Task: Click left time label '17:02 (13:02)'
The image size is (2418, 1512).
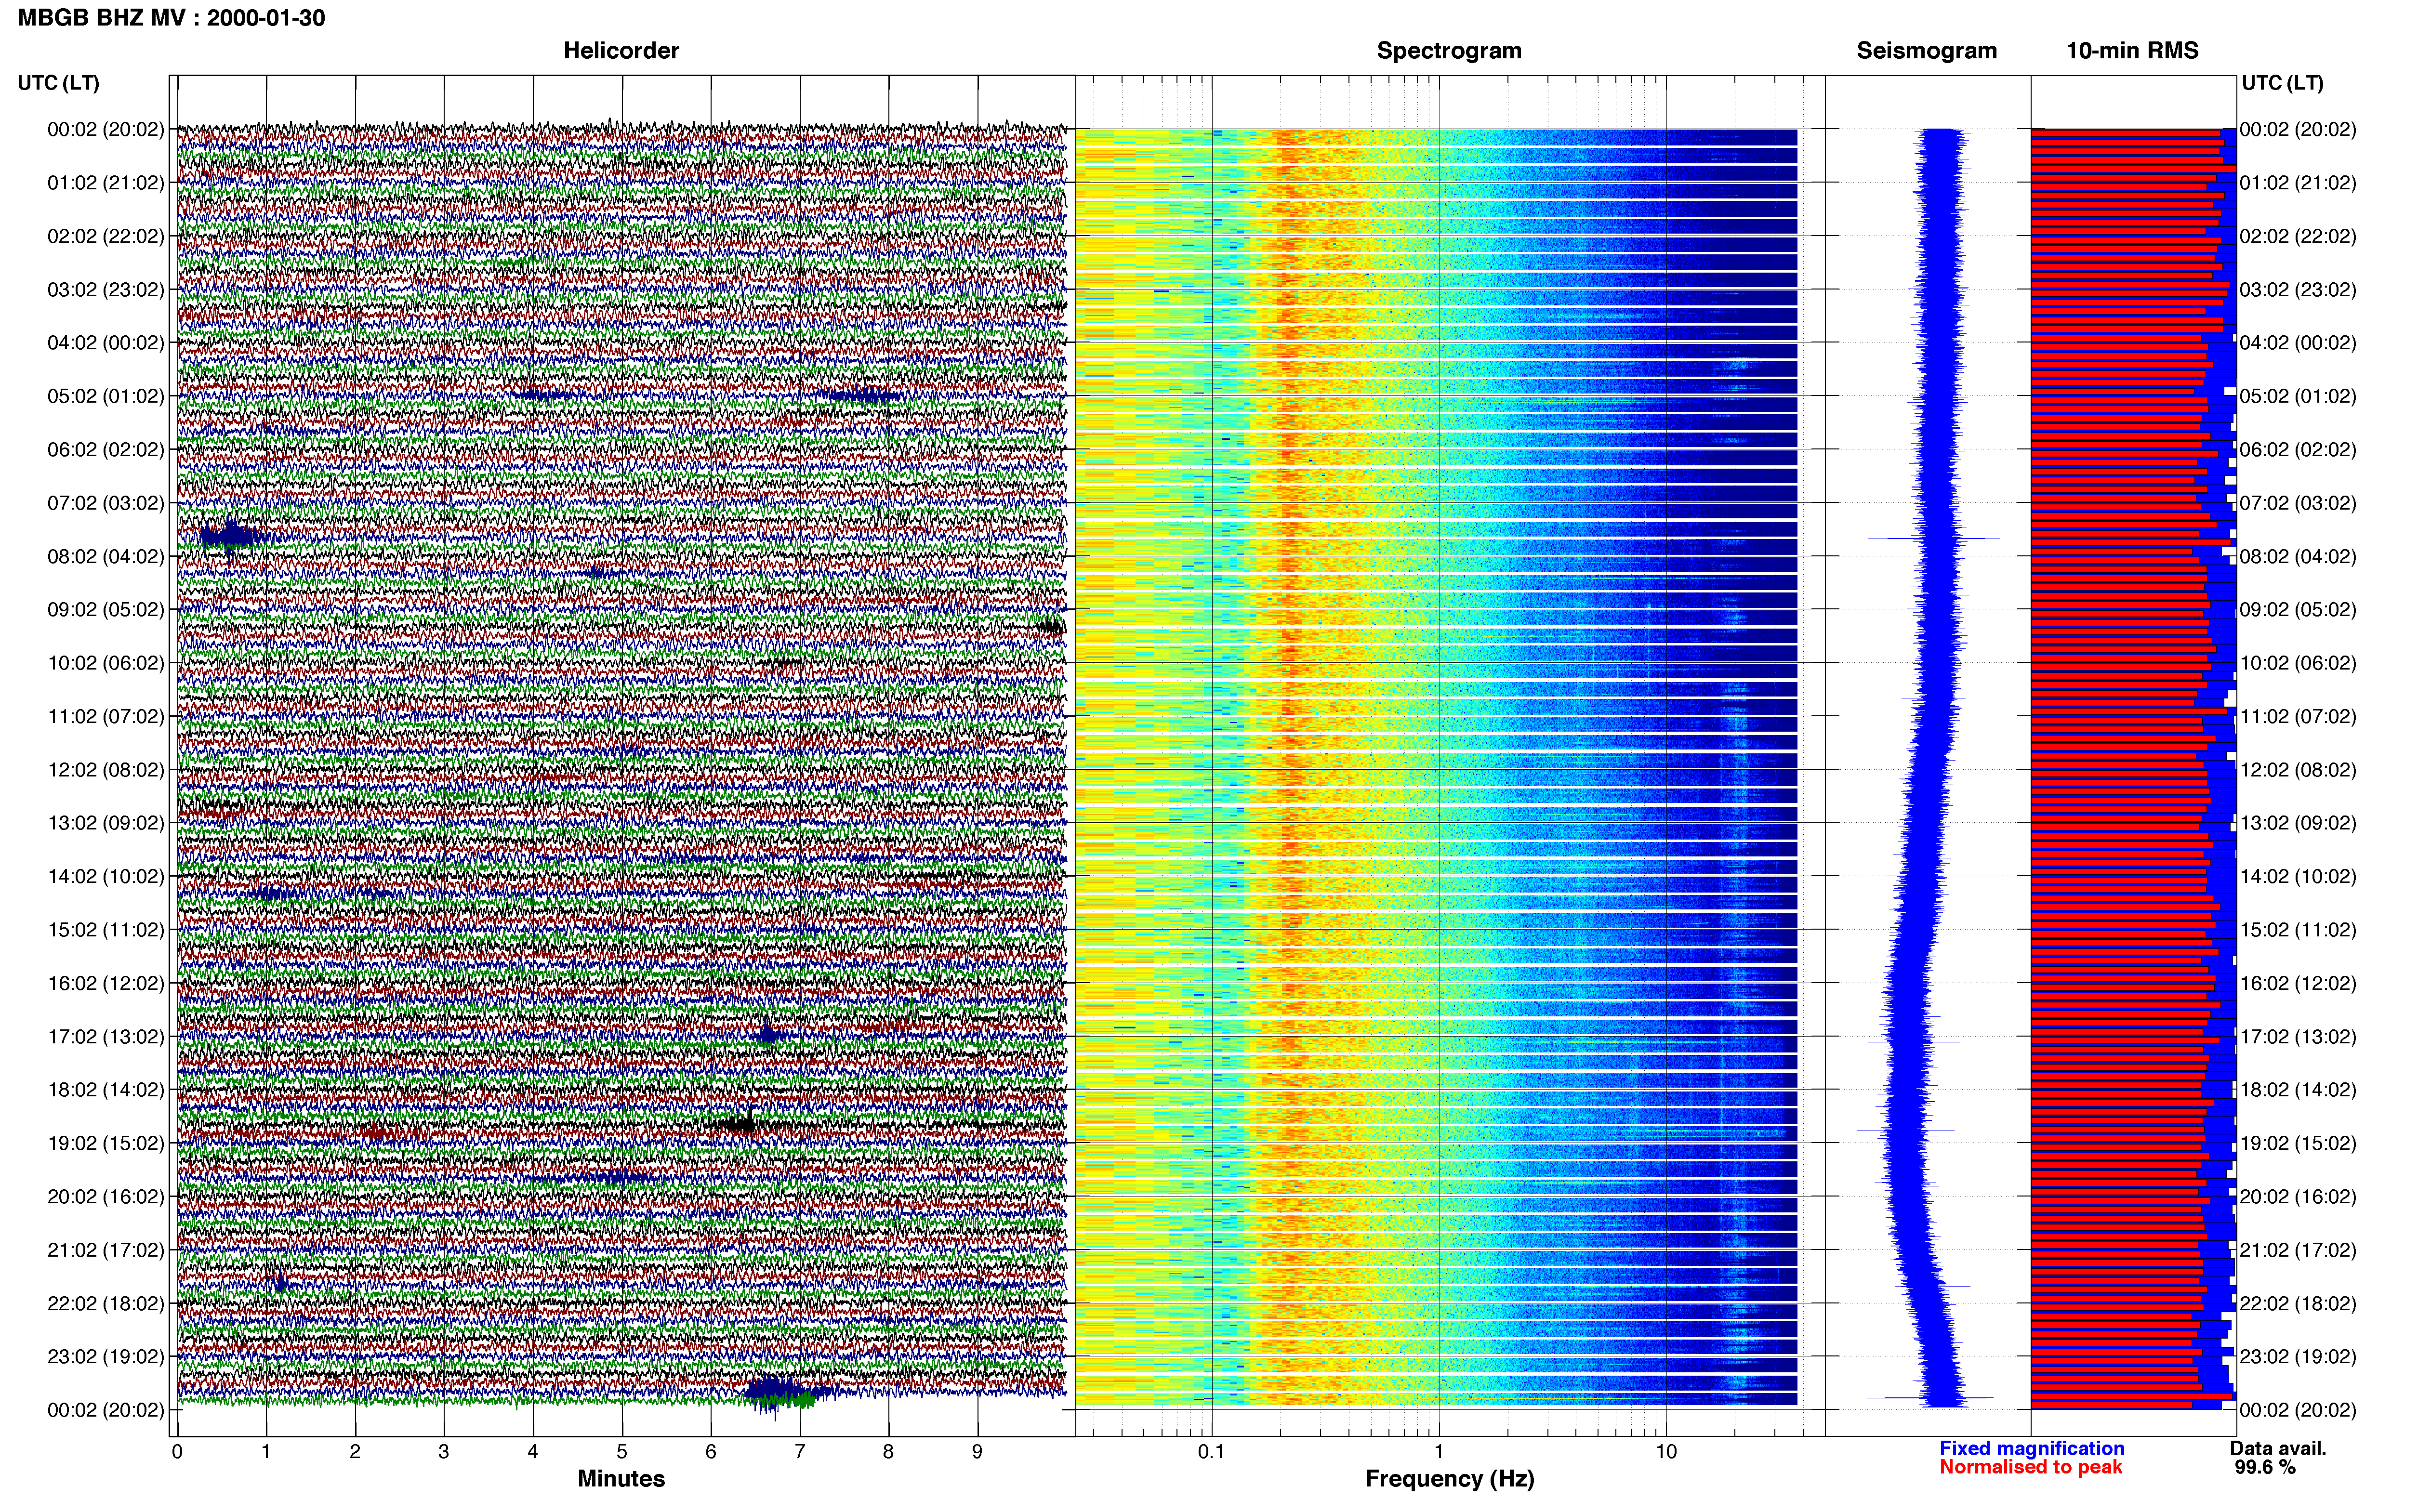Action: [106, 1037]
